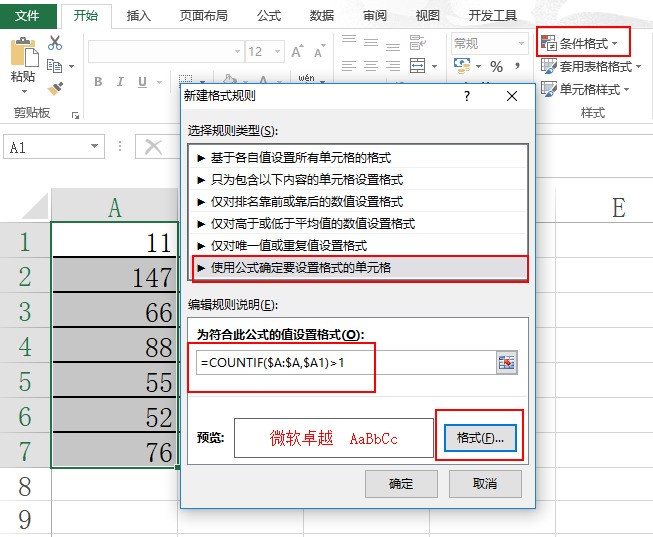Screen dimensions: 653x537
Task: Open the 数据 ribbon tab
Action: 322,15
